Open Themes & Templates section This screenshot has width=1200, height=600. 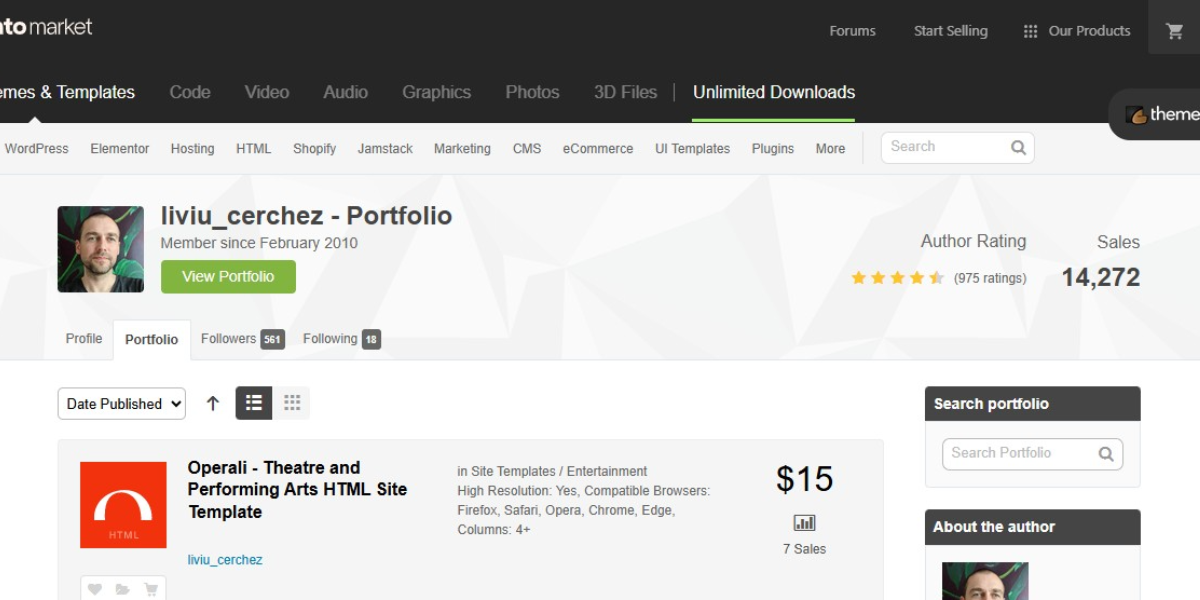pyautogui.click(x=67, y=92)
